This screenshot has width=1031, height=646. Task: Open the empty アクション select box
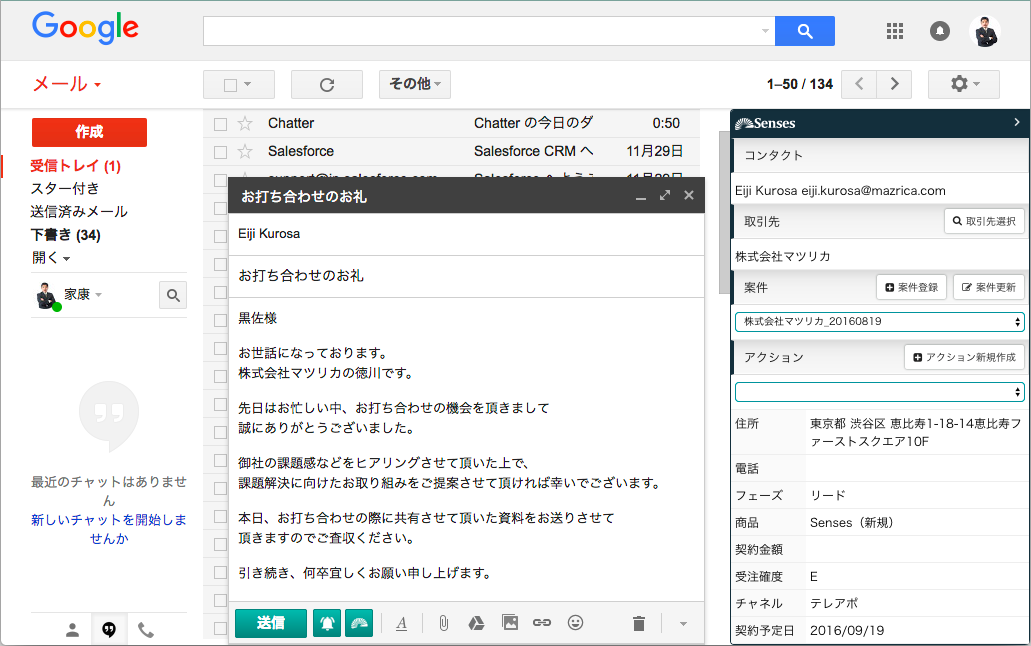pyautogui.click(x=879, y=392)
